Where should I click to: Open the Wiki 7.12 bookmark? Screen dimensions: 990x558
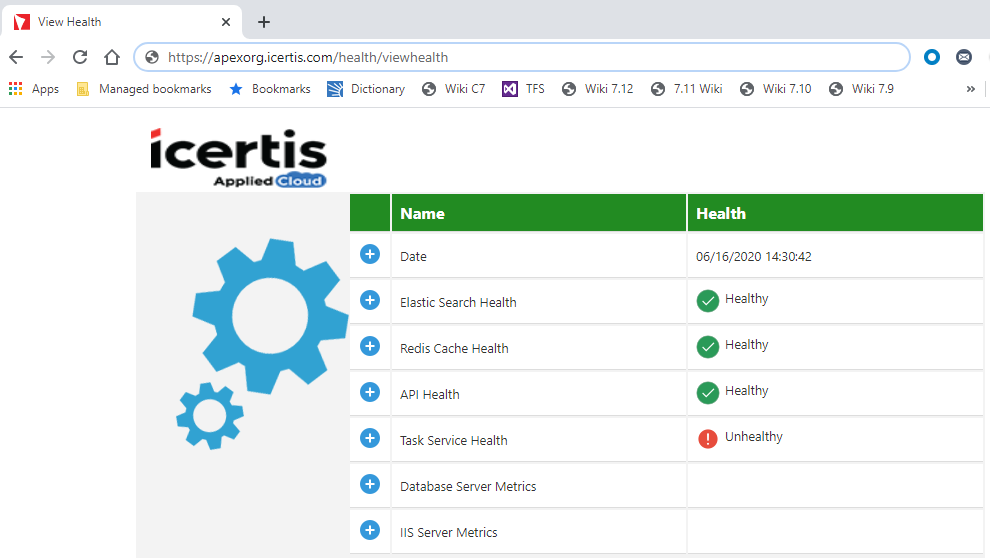coord(598,89)
